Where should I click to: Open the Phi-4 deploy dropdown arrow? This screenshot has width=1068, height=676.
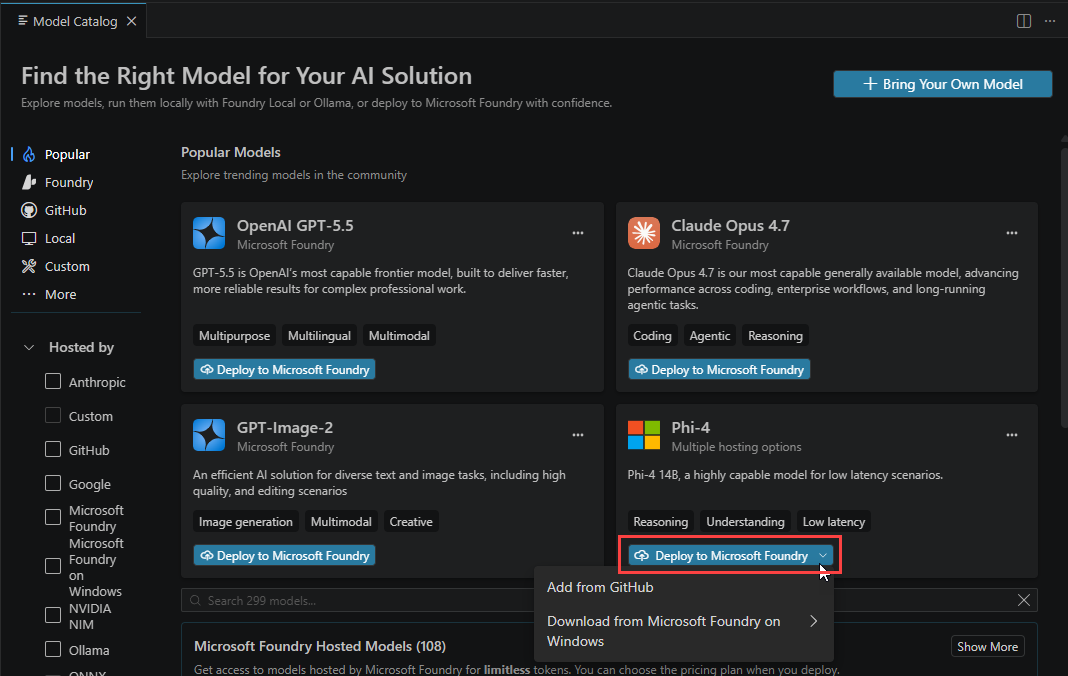coord(823,556)
